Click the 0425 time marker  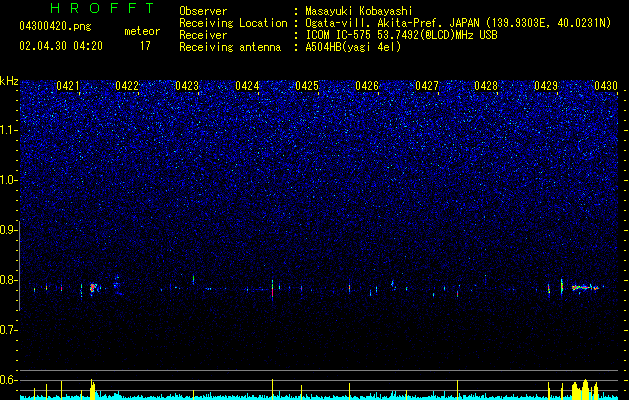click(x=307, y=86)
